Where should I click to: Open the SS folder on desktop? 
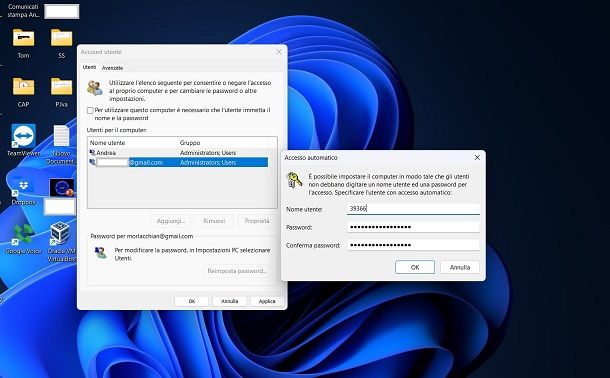[x=61, y=38]
